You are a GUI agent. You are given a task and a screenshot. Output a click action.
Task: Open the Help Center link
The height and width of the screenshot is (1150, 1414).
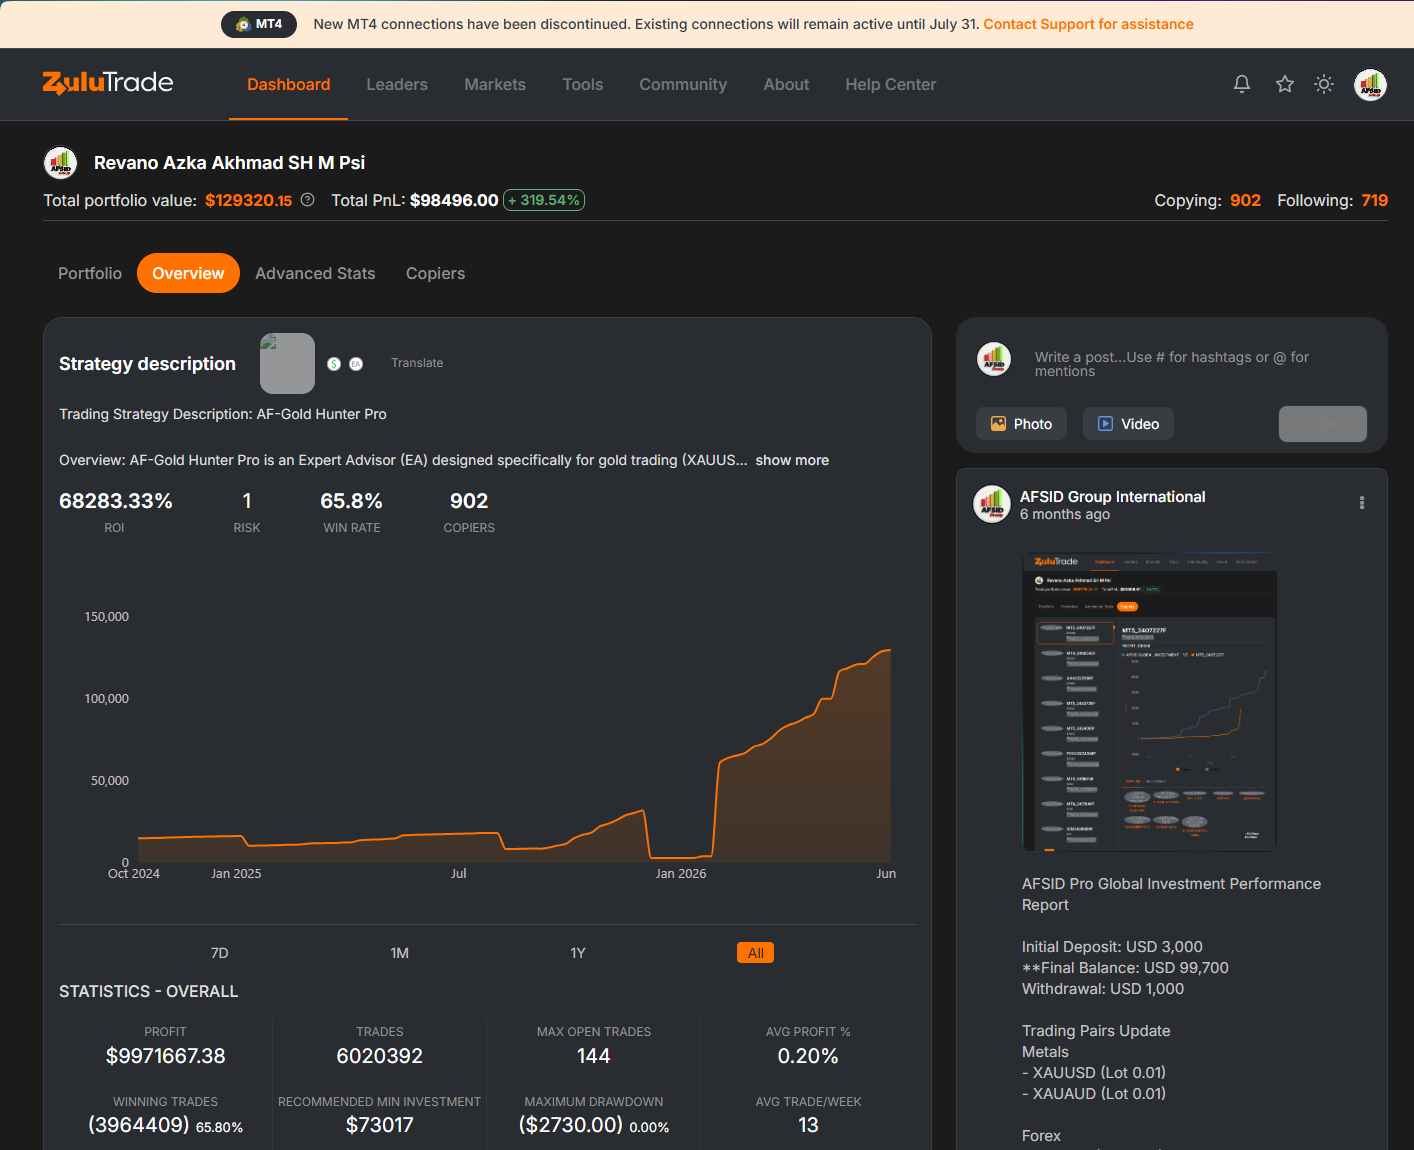(891, 85)
